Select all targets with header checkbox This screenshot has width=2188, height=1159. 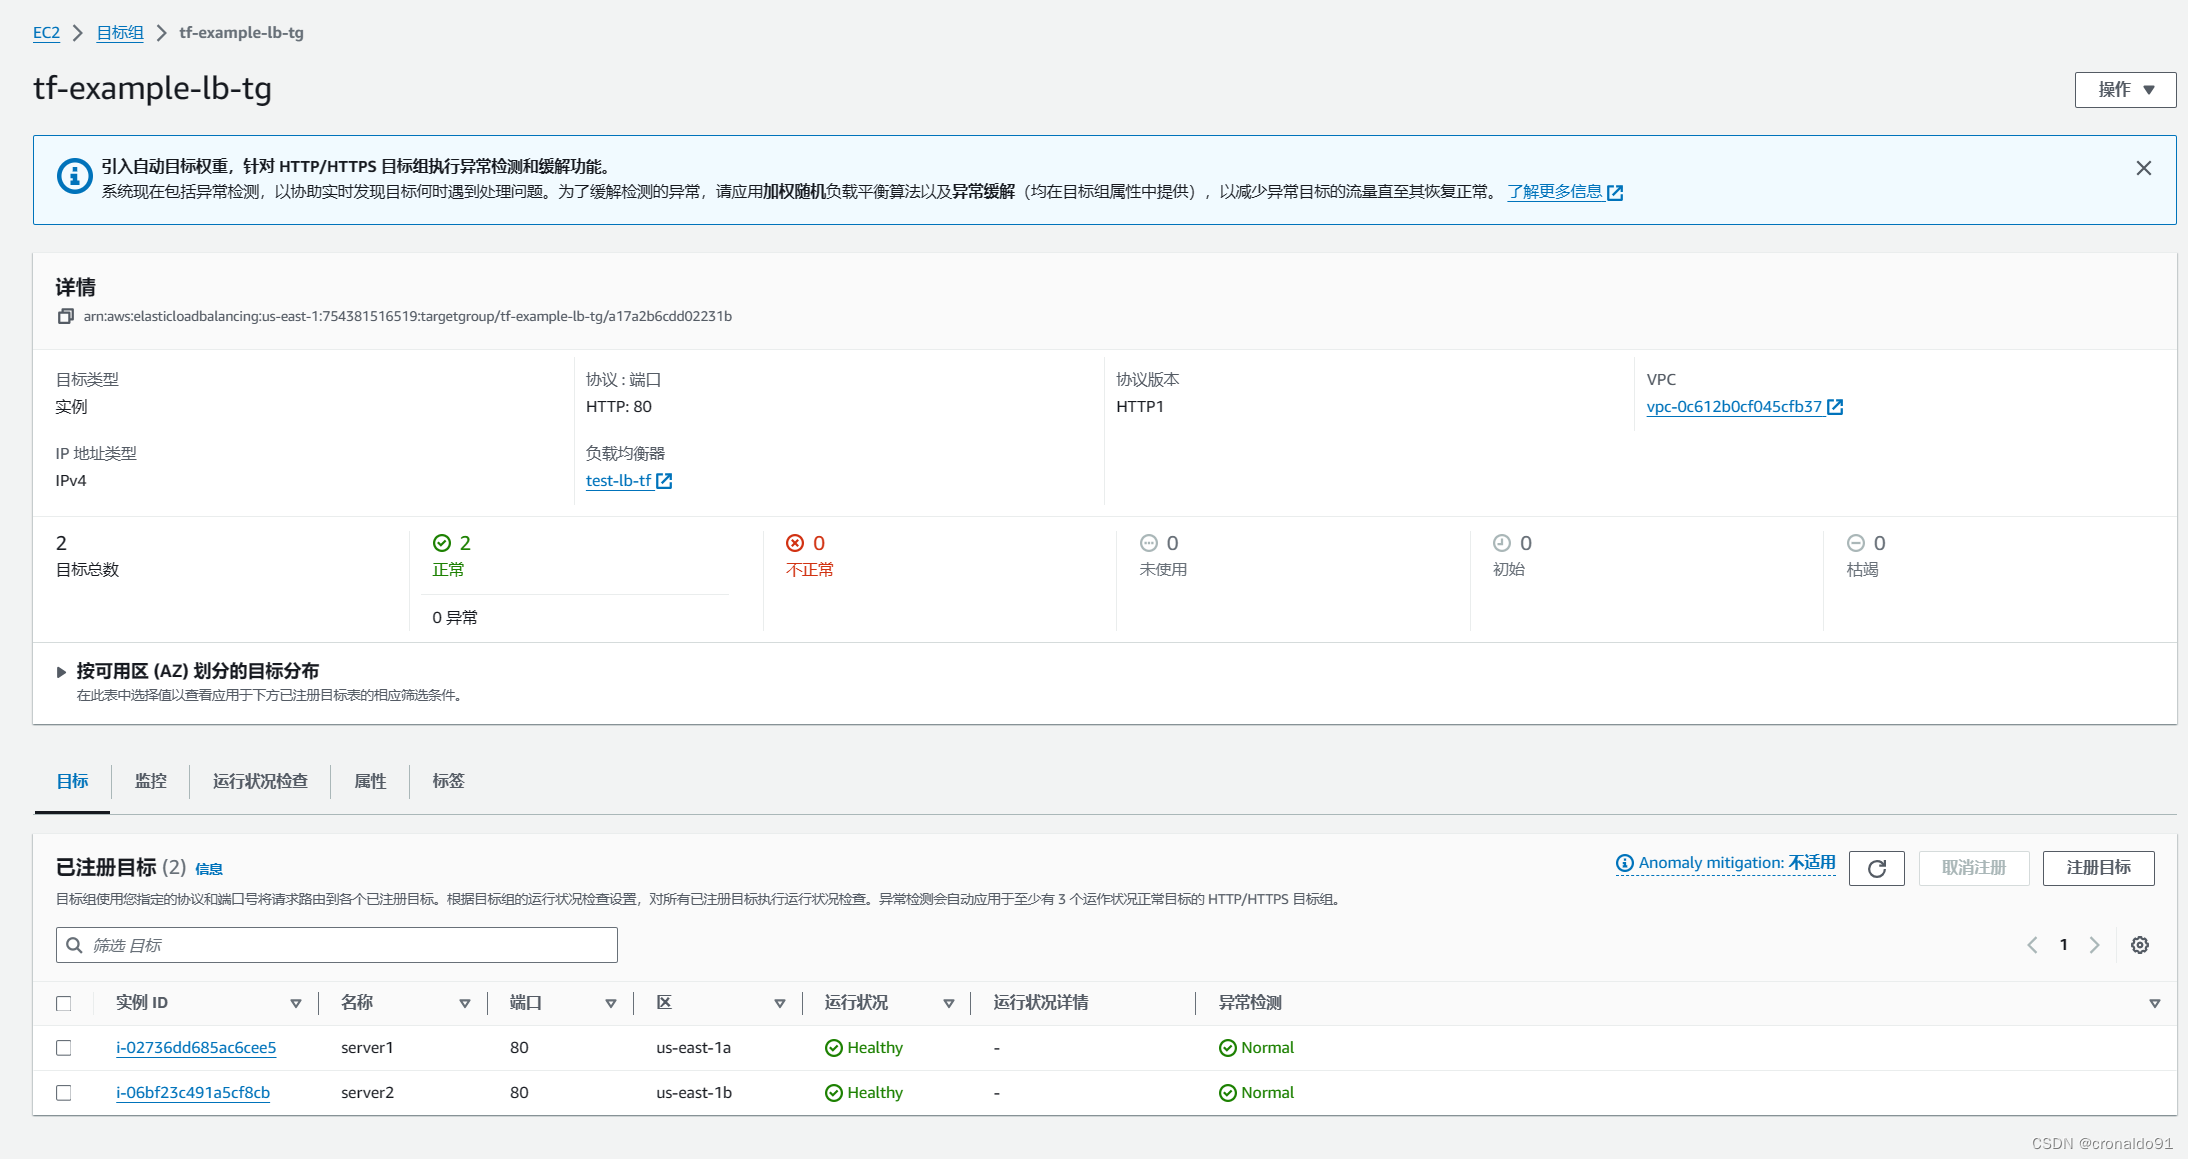tap(64, 1003)
